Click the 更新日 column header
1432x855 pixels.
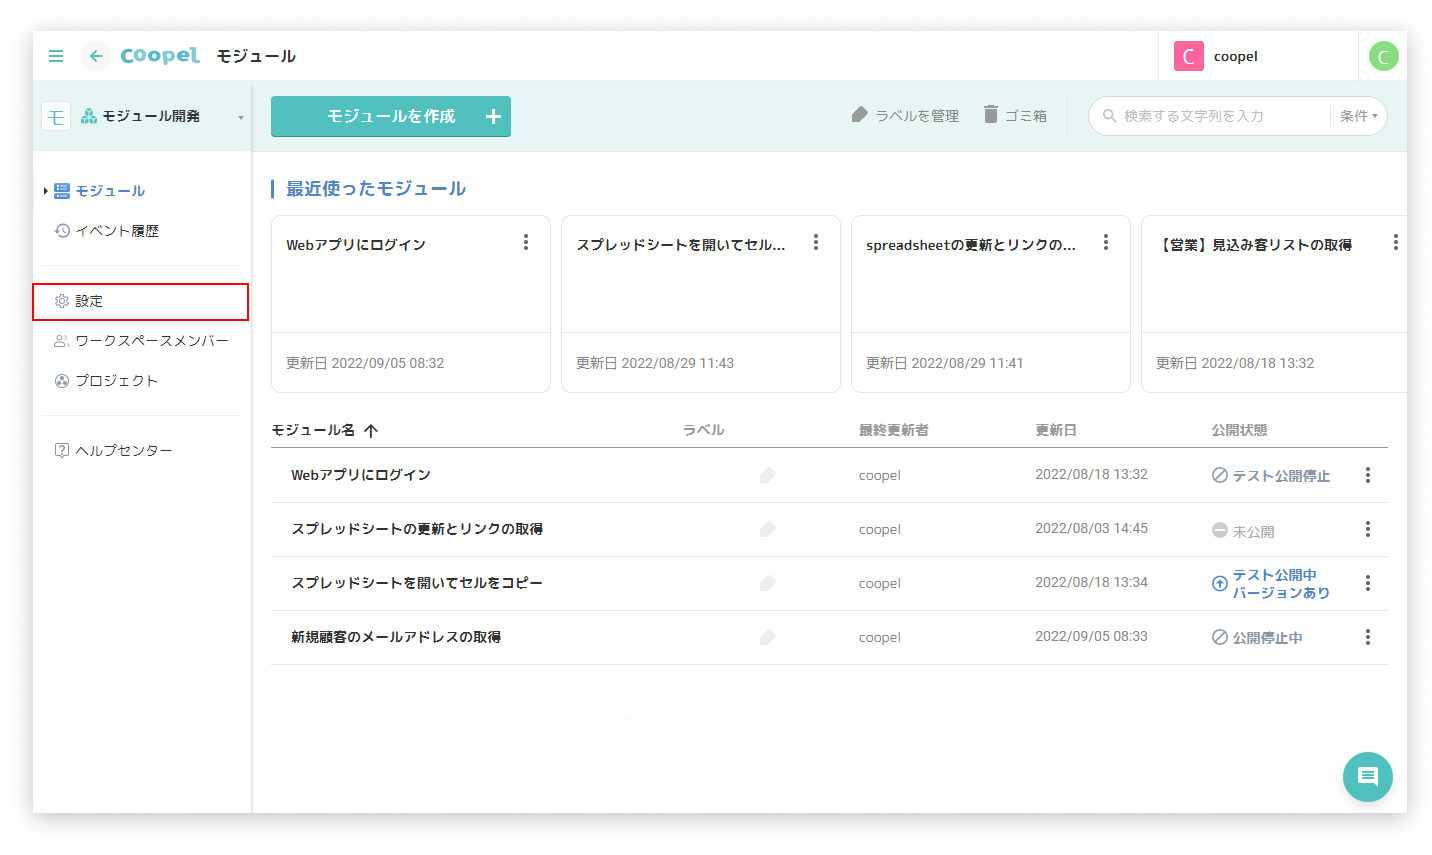tap(1056, 430)
